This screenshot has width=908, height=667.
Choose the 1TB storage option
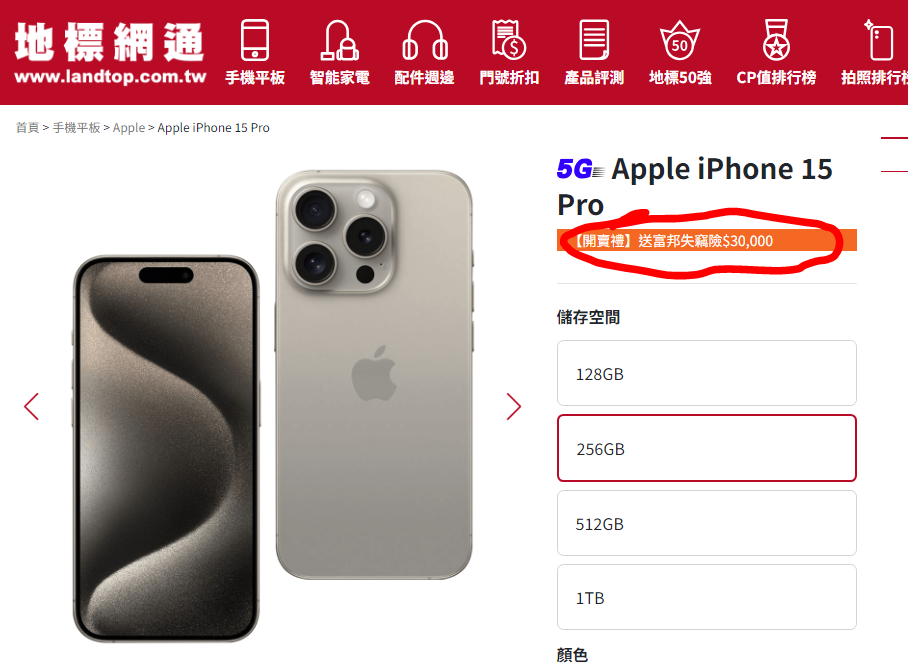pos(706,598)
